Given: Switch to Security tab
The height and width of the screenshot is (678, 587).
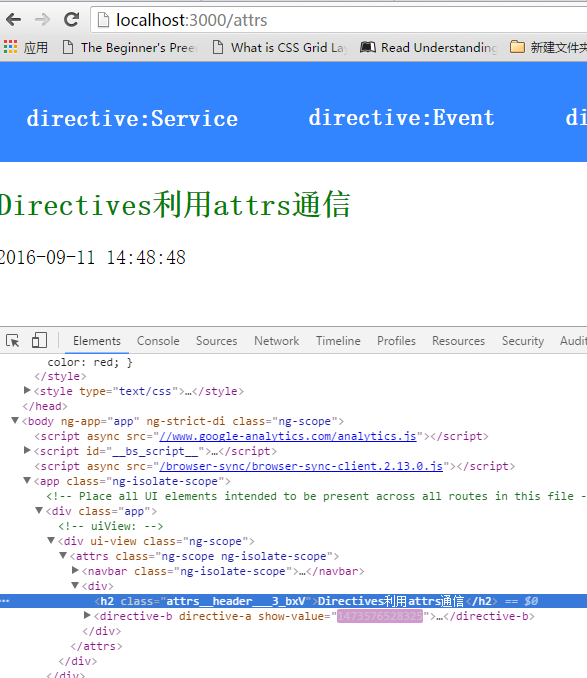Looking at the screenshot, I should [x=523, y=341].
